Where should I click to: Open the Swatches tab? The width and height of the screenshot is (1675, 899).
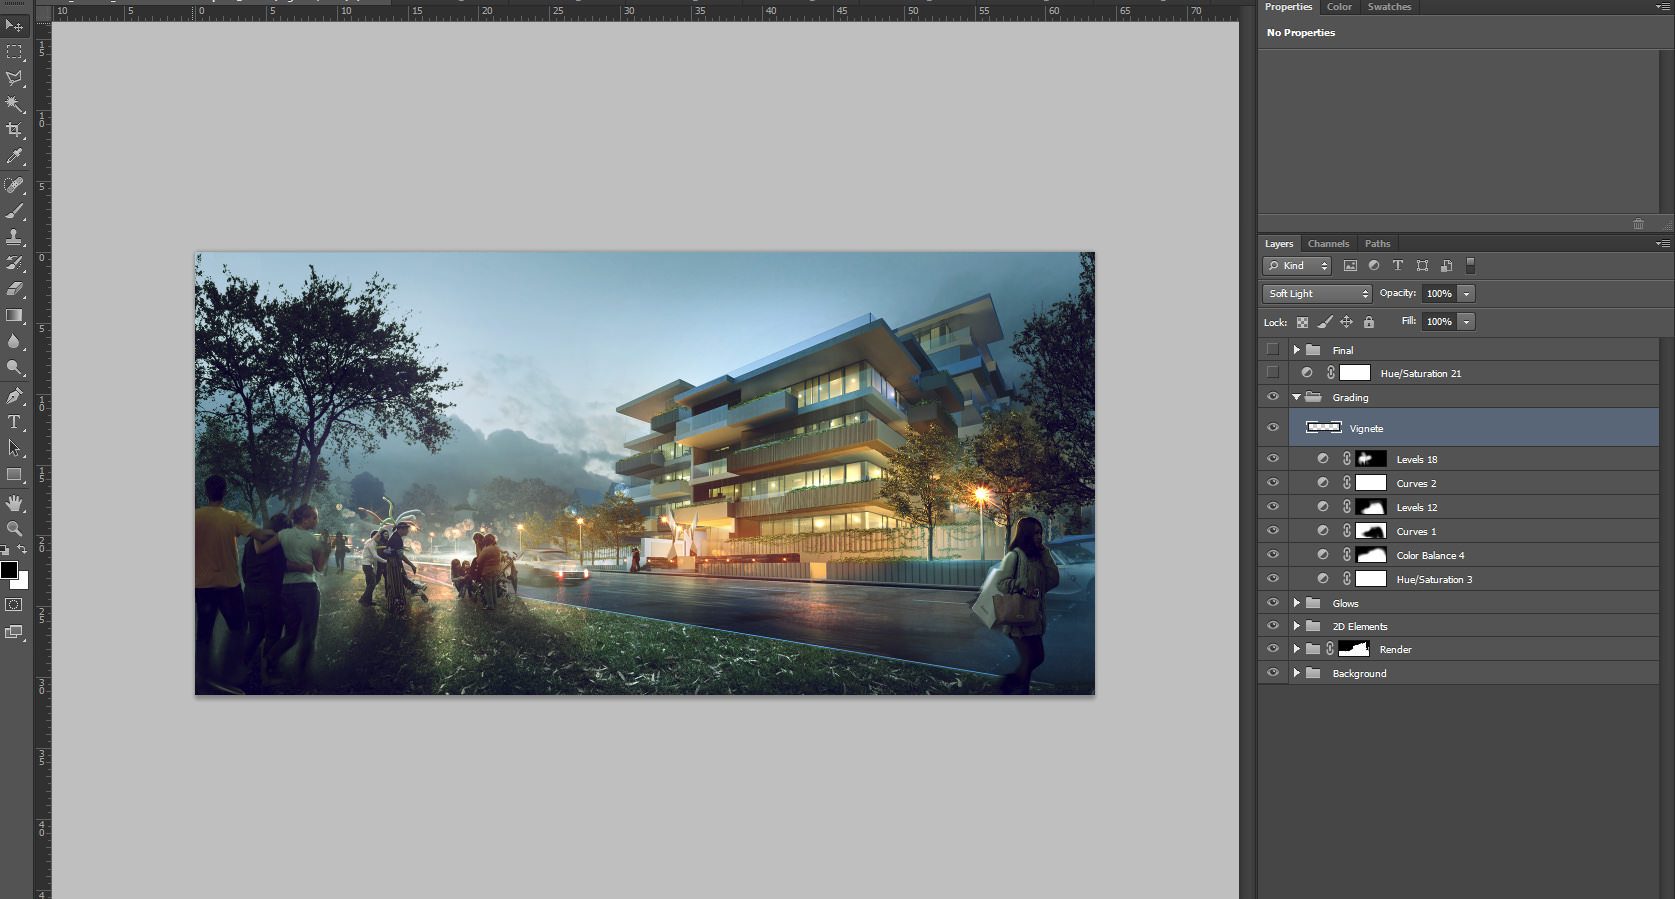click(1389, 7)
